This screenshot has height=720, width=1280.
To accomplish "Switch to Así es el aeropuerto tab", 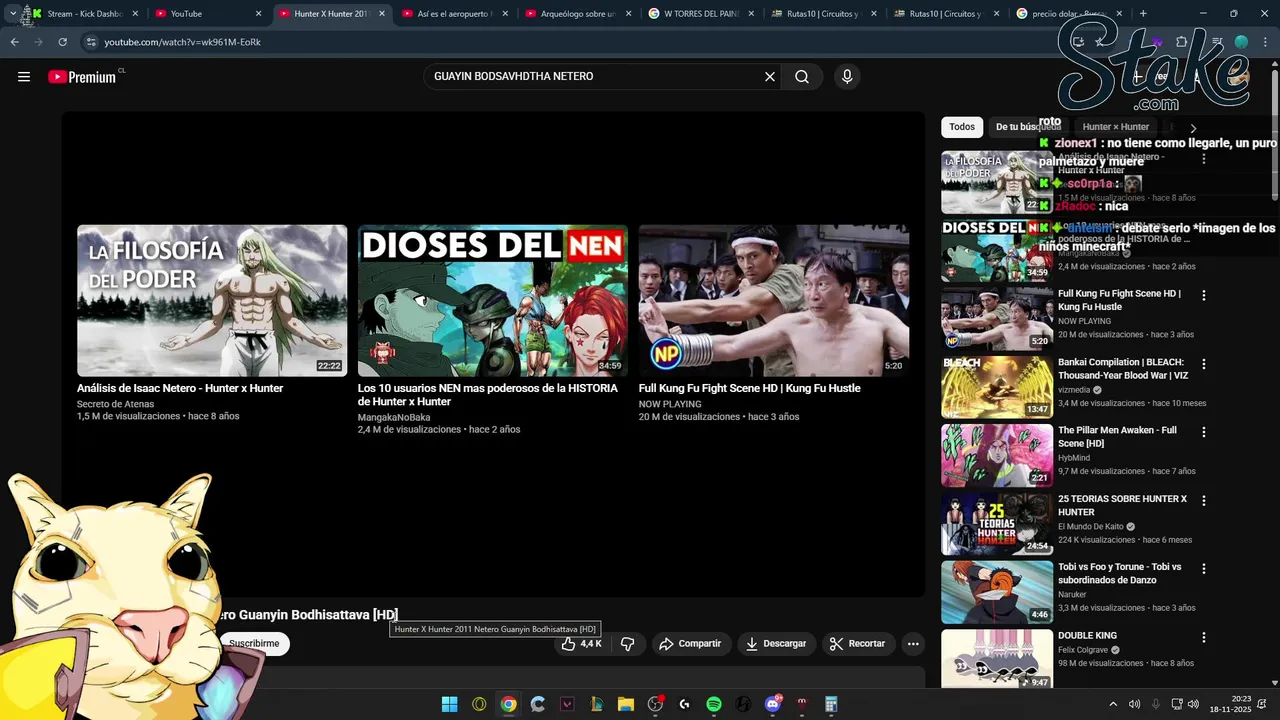I will (455, 14).
